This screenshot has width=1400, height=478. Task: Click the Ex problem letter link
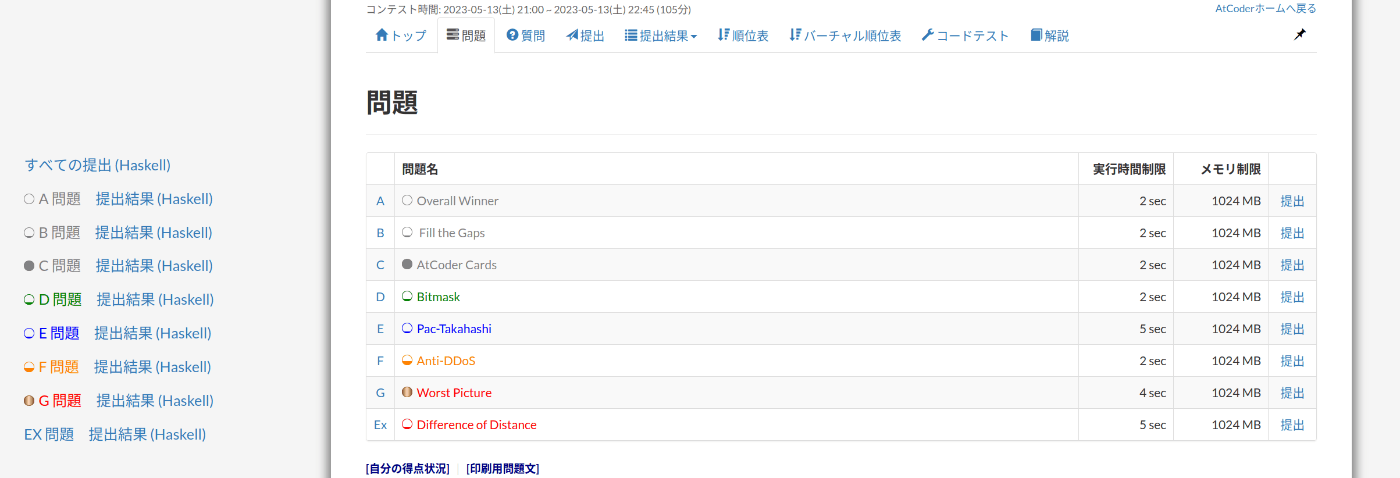(x=380, y=425)
